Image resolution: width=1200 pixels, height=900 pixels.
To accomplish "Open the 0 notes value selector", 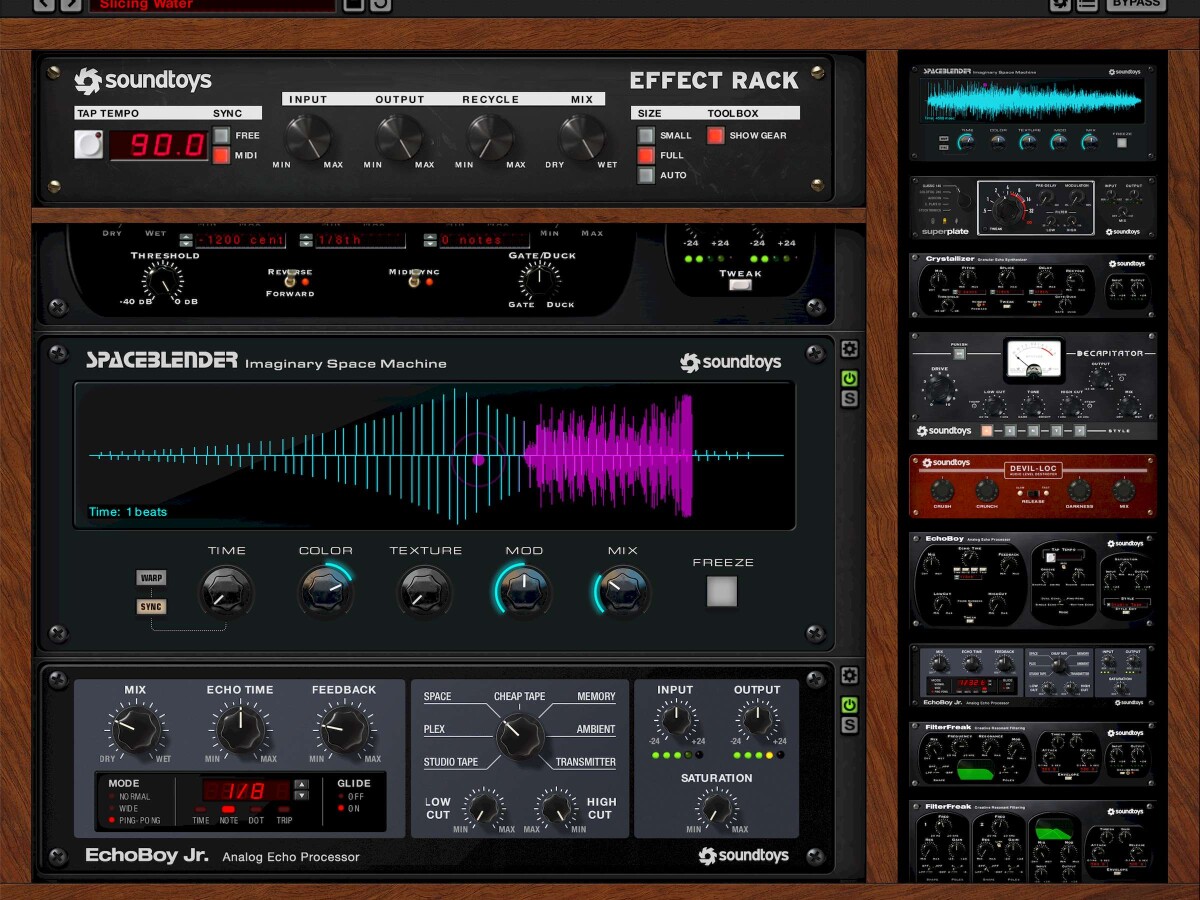I will click(482, 240).
